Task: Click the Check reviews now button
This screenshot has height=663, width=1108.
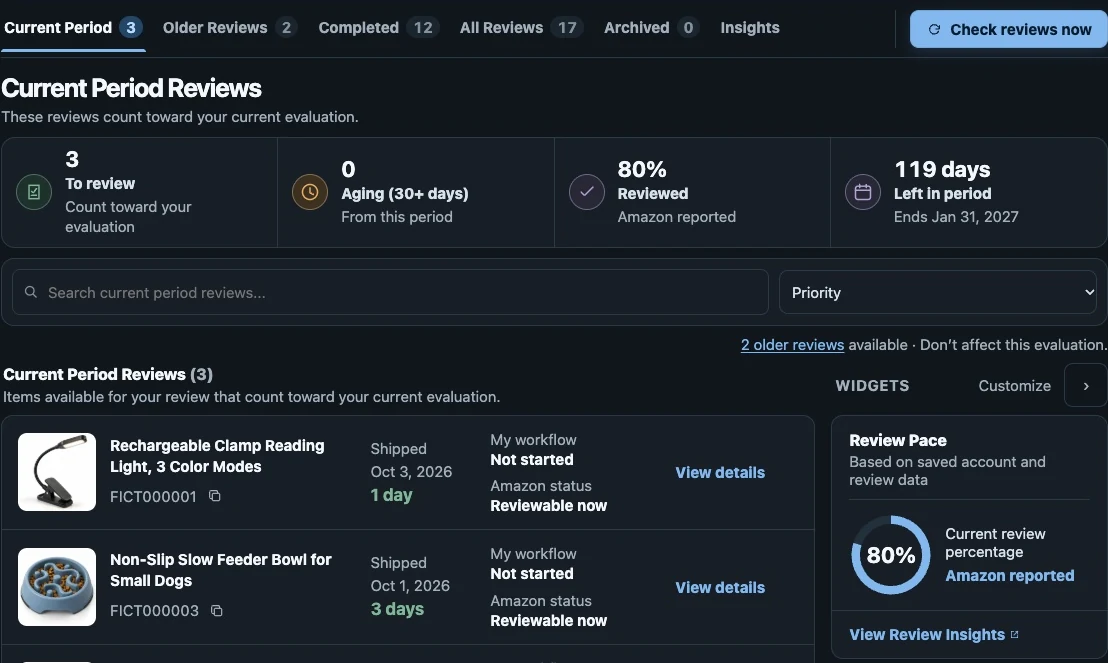Action: click(1008, 29)
